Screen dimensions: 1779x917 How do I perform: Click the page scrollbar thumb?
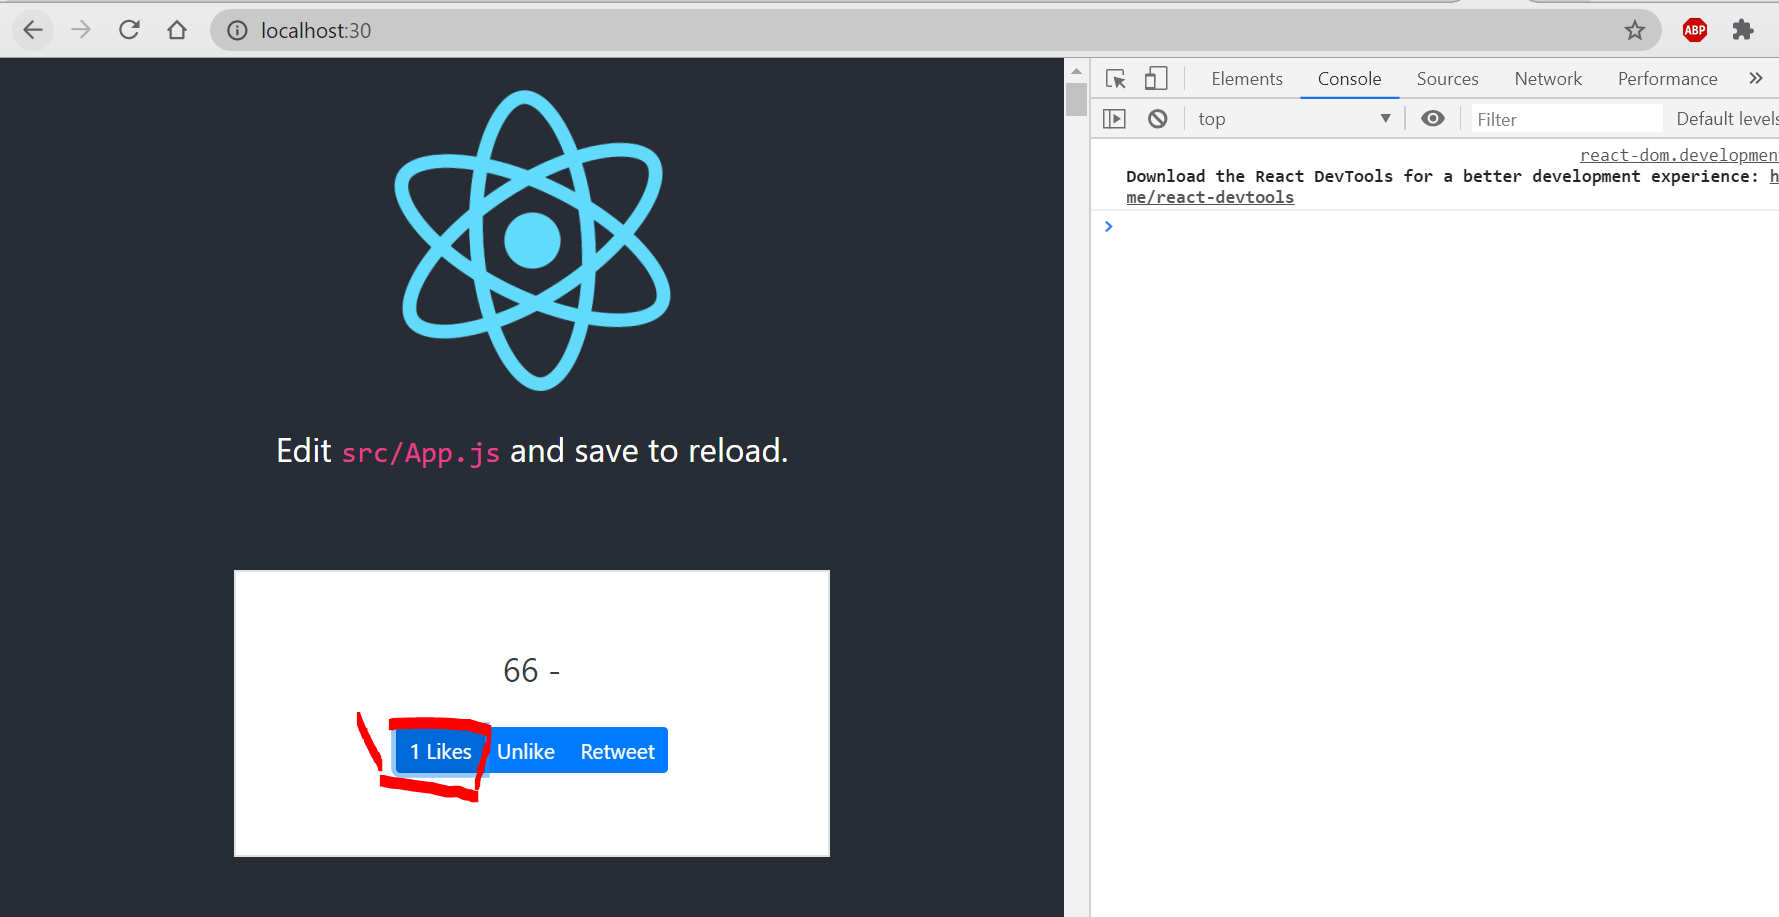coord(1076,100)
